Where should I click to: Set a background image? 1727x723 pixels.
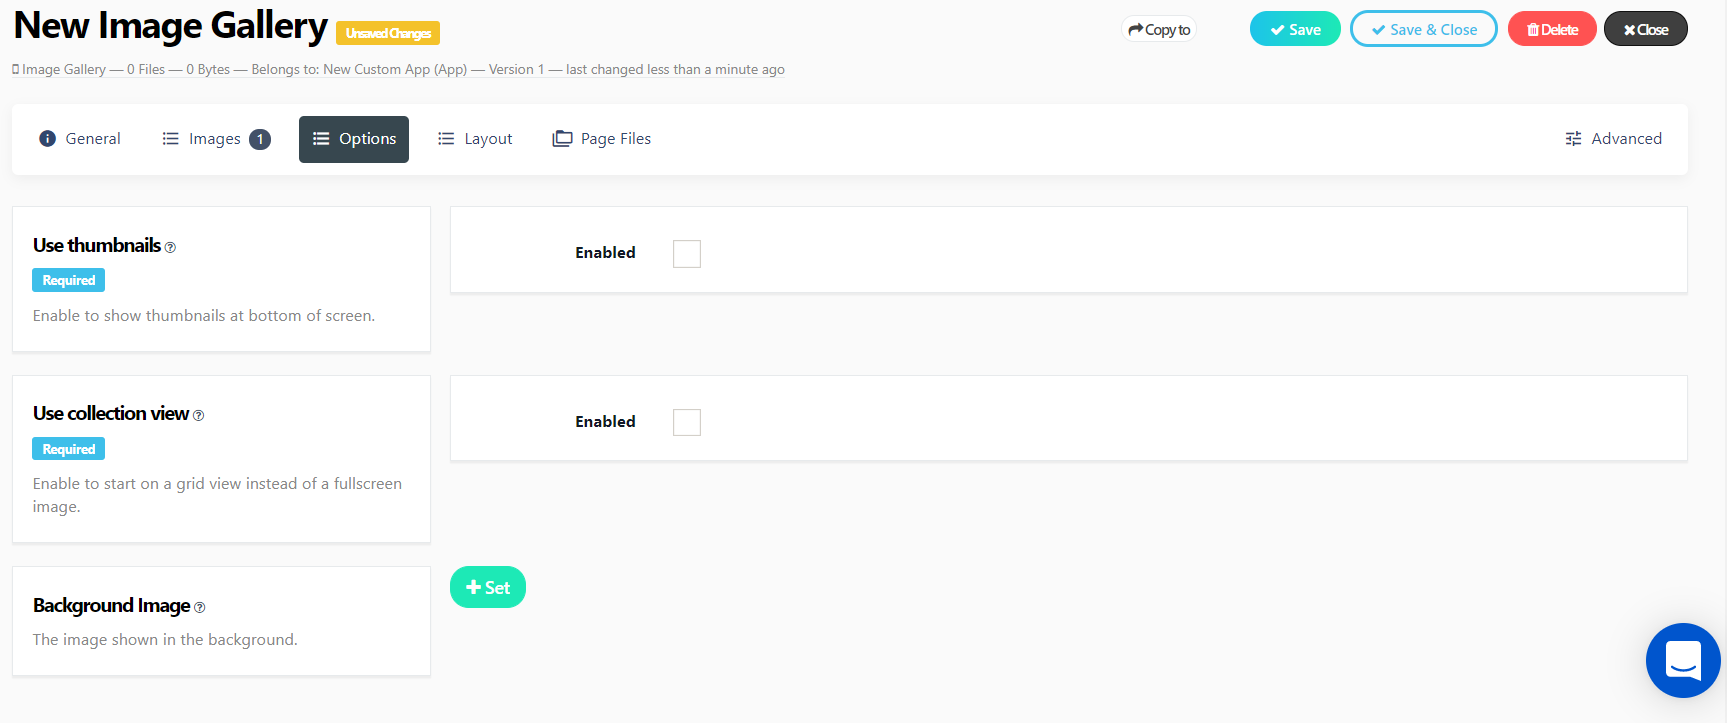488,587
